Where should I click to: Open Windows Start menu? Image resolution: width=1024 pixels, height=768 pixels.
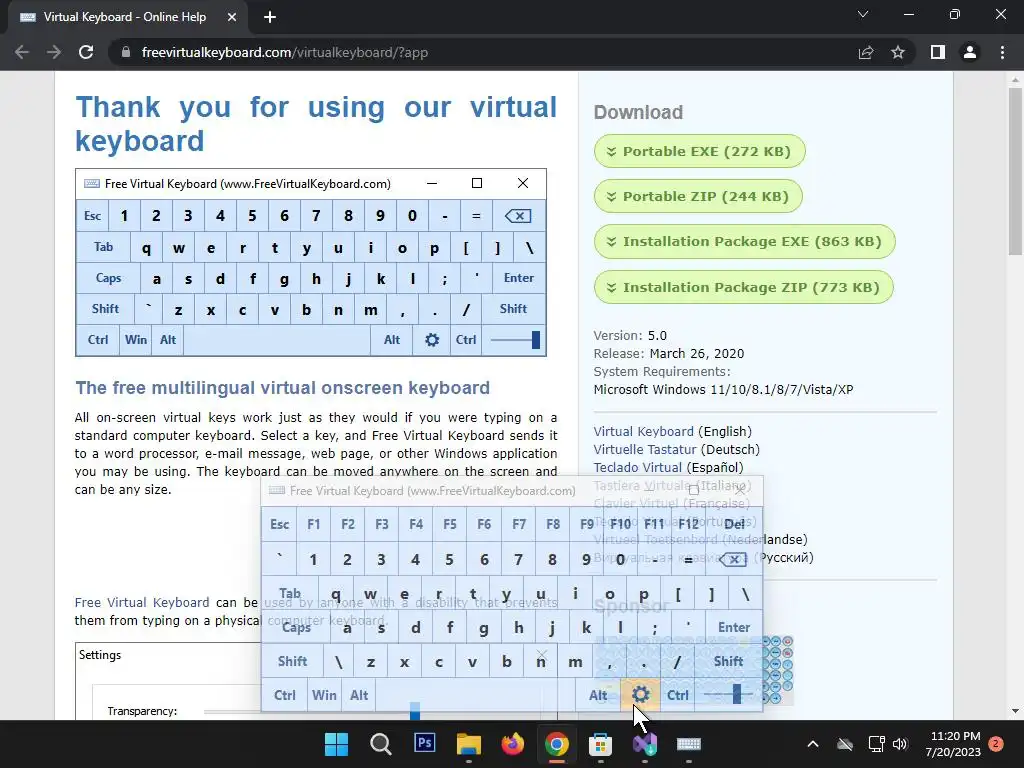click(x=336, y=744)
